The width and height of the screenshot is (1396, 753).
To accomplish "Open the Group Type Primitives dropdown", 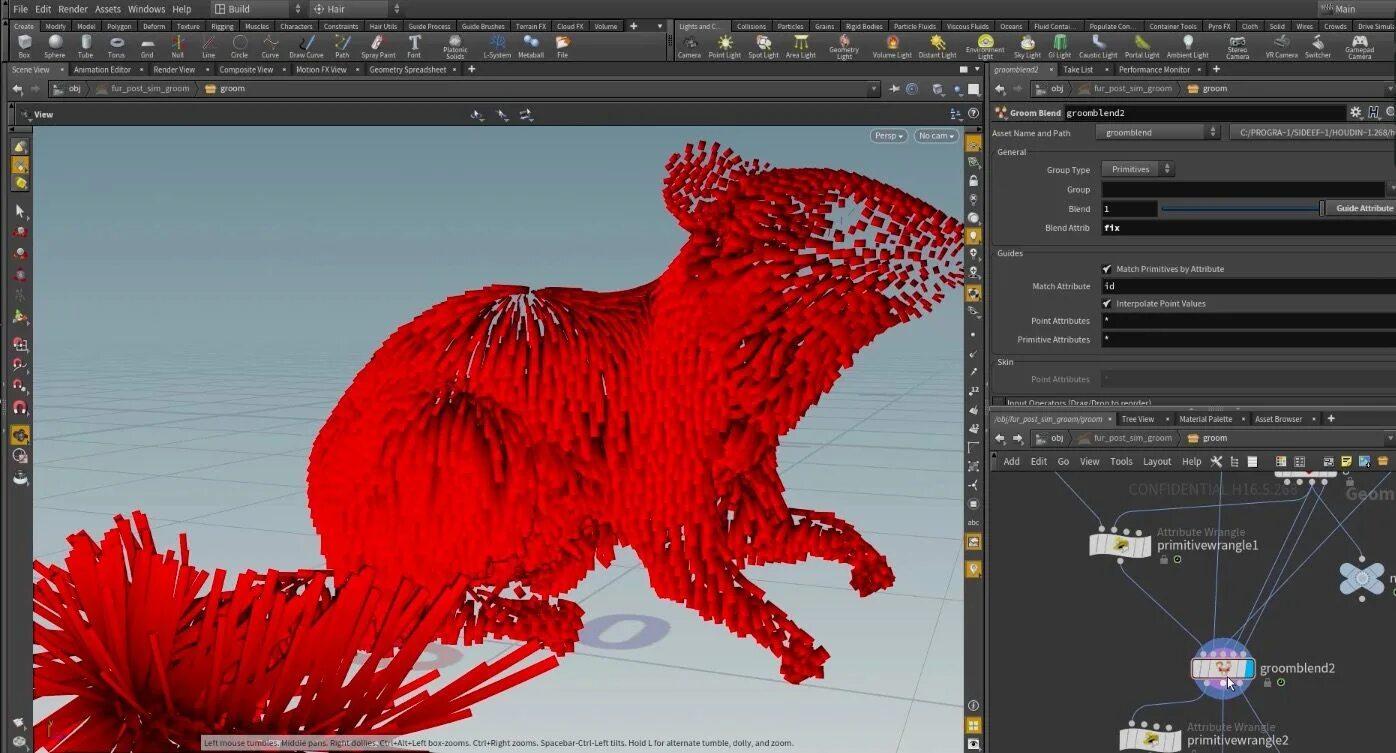I will pos(1137,169).
